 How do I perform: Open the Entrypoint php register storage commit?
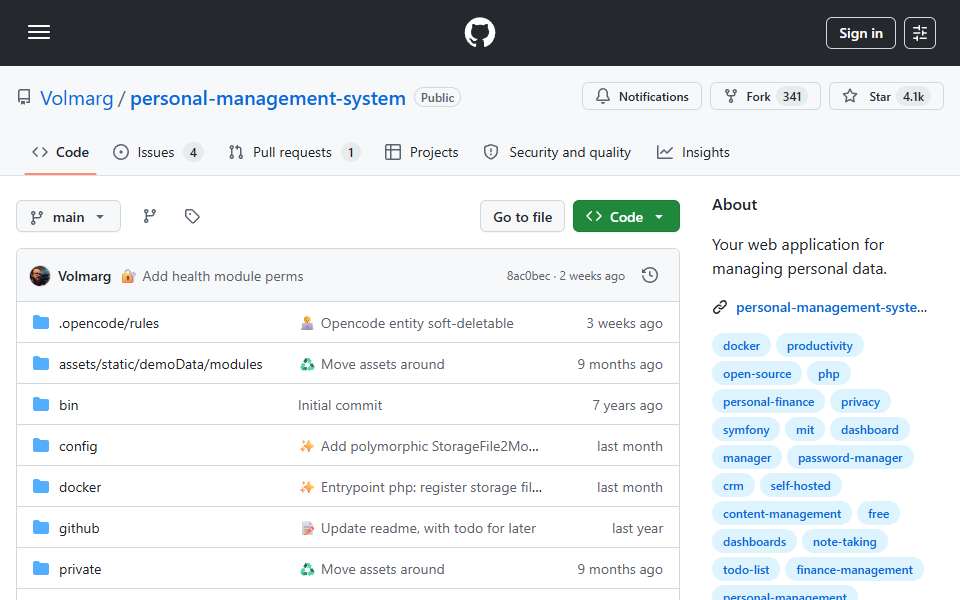[x=431, y=487]
